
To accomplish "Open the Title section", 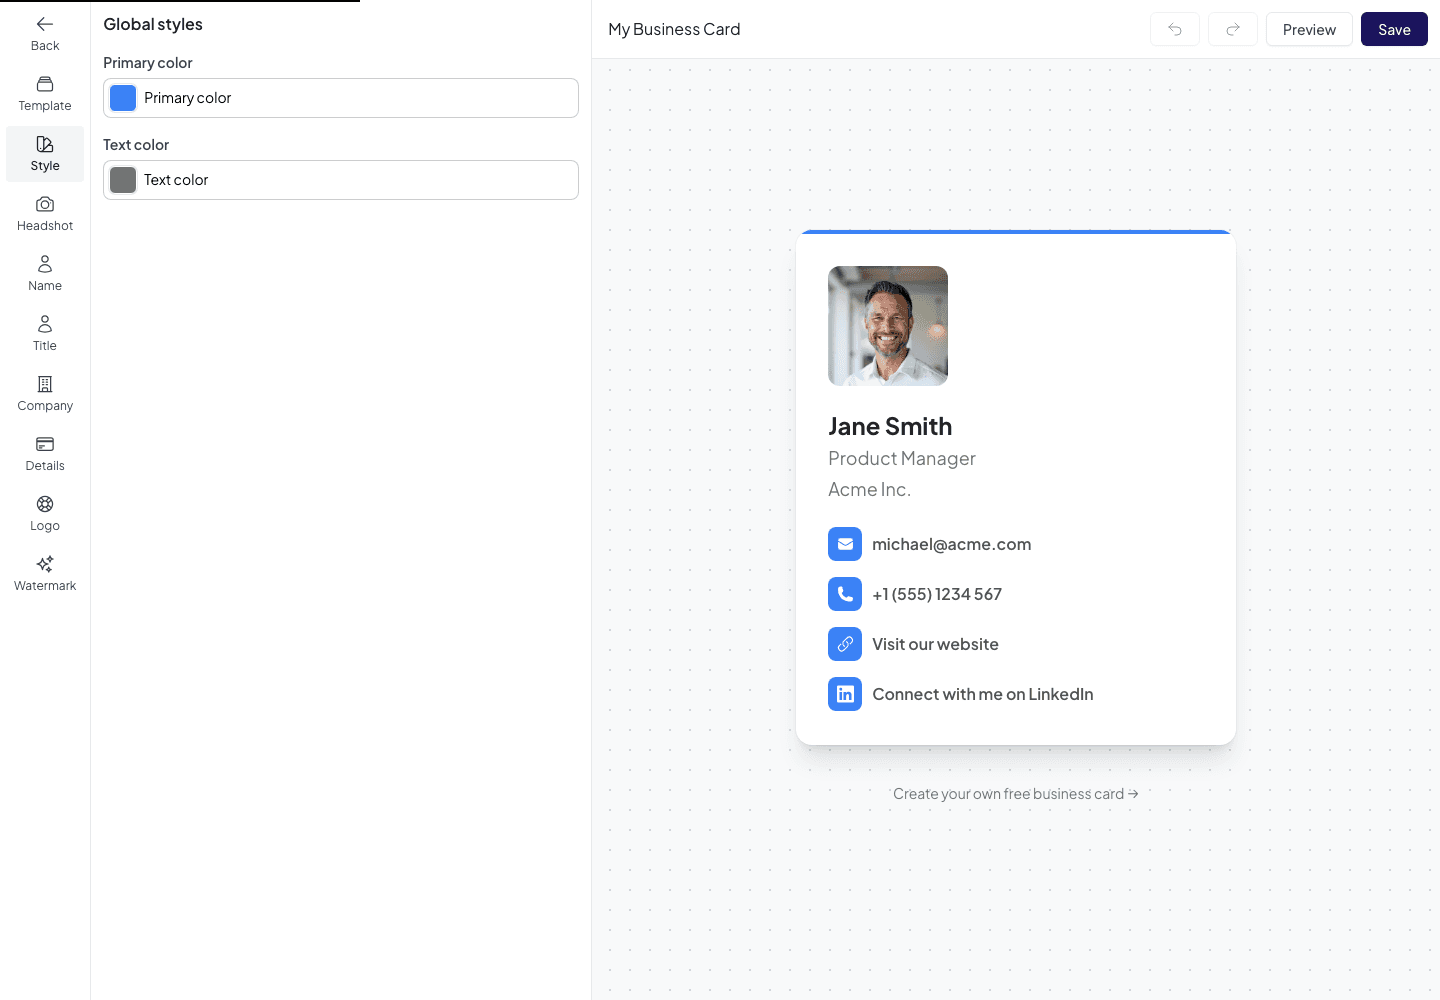I will (x=45, y=334).
